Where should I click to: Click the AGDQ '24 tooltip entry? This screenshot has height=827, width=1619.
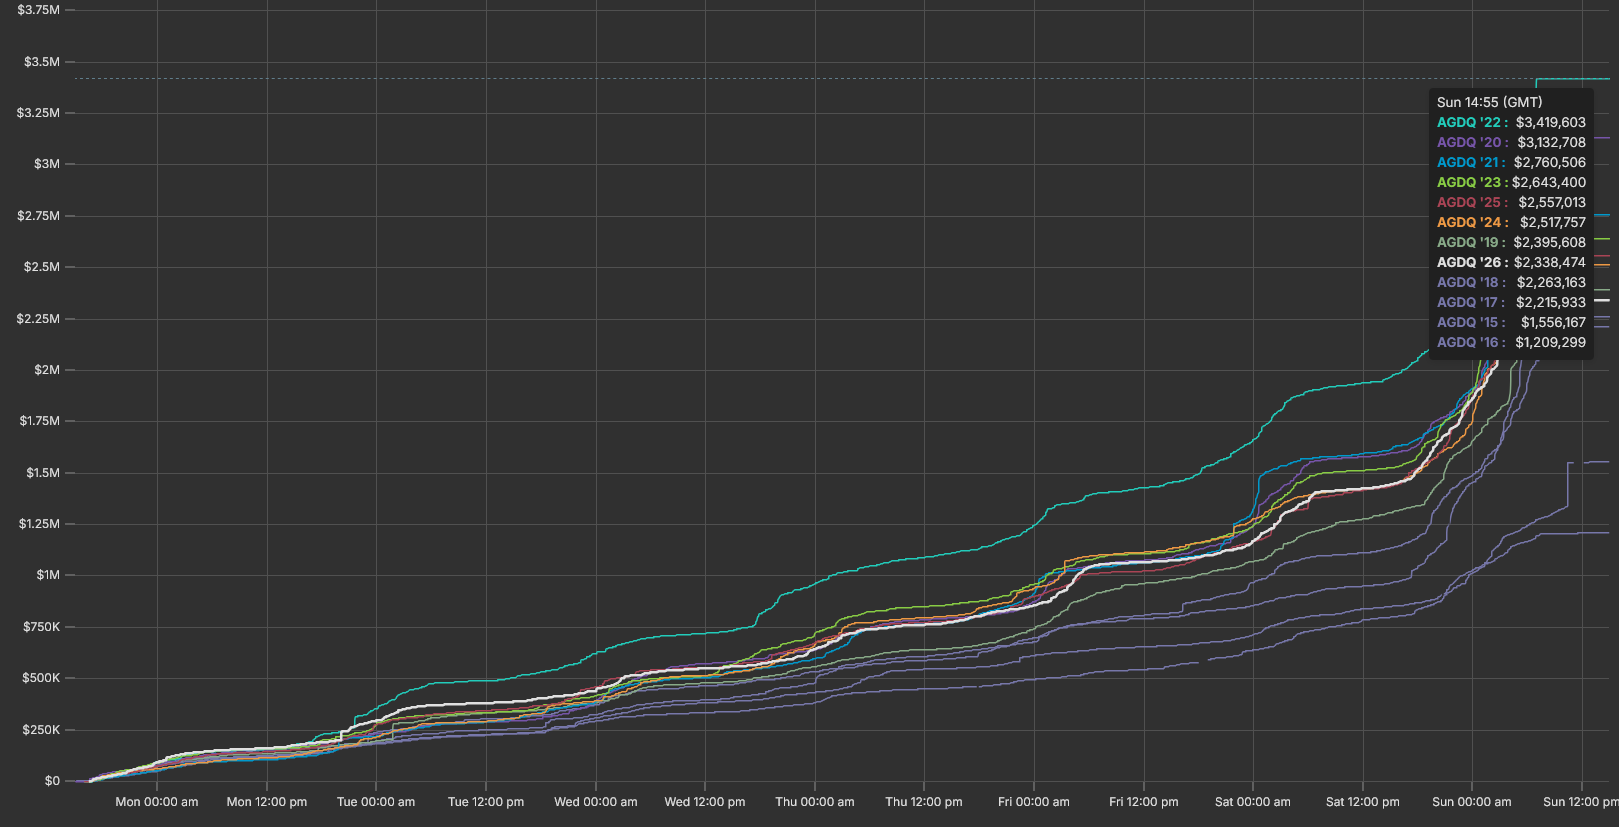1511,222
